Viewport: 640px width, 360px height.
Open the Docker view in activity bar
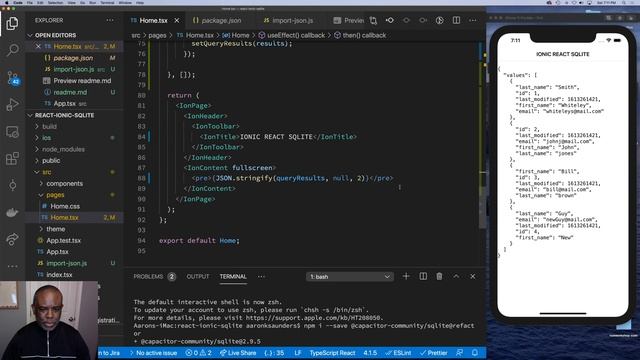point(12,212)
